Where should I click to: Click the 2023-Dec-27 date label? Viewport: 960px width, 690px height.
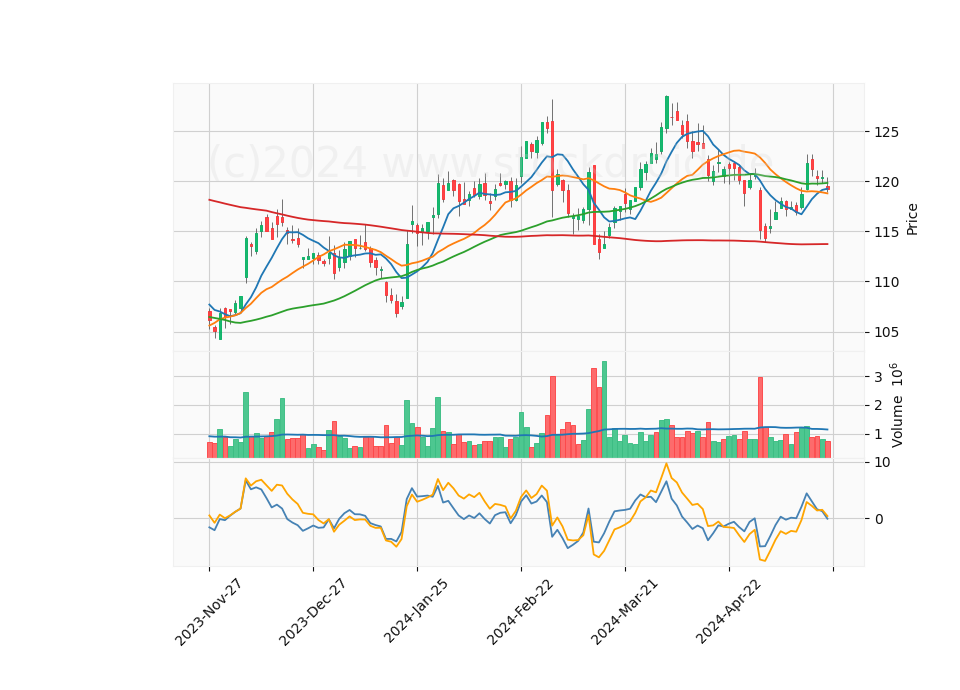click(312, 612)
